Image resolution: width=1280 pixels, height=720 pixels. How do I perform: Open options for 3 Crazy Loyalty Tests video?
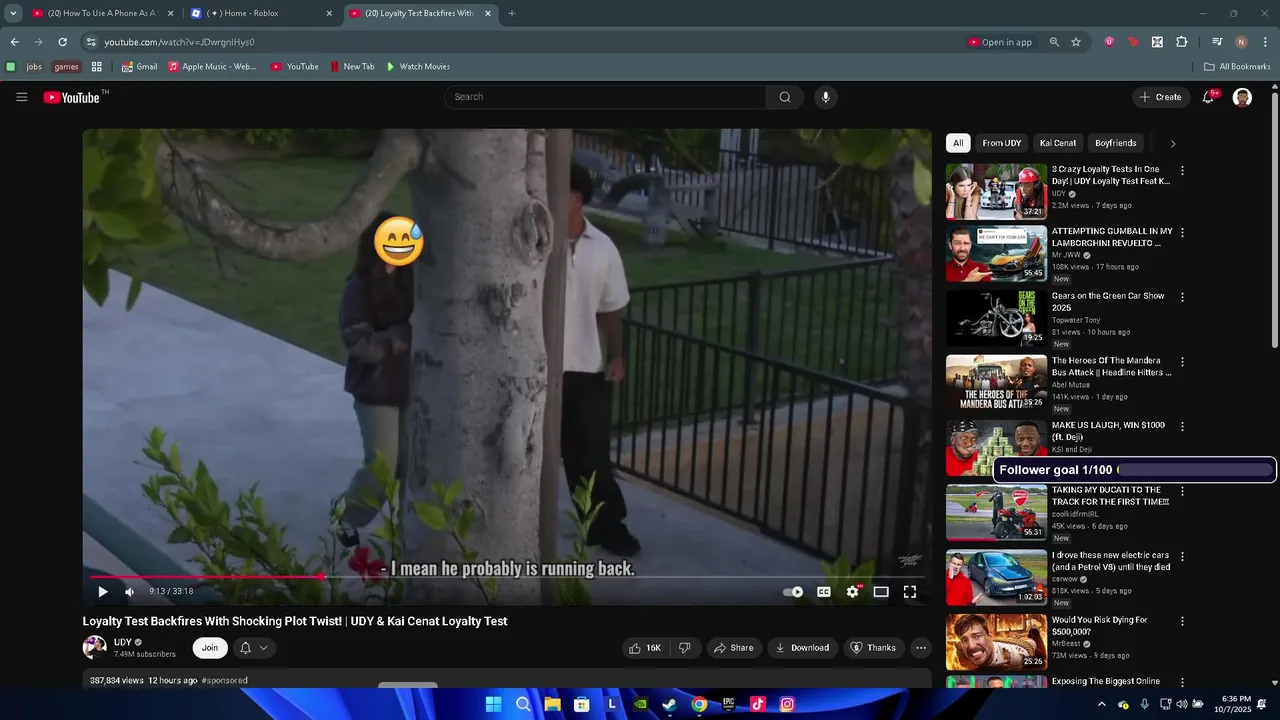click(1182, 172)
